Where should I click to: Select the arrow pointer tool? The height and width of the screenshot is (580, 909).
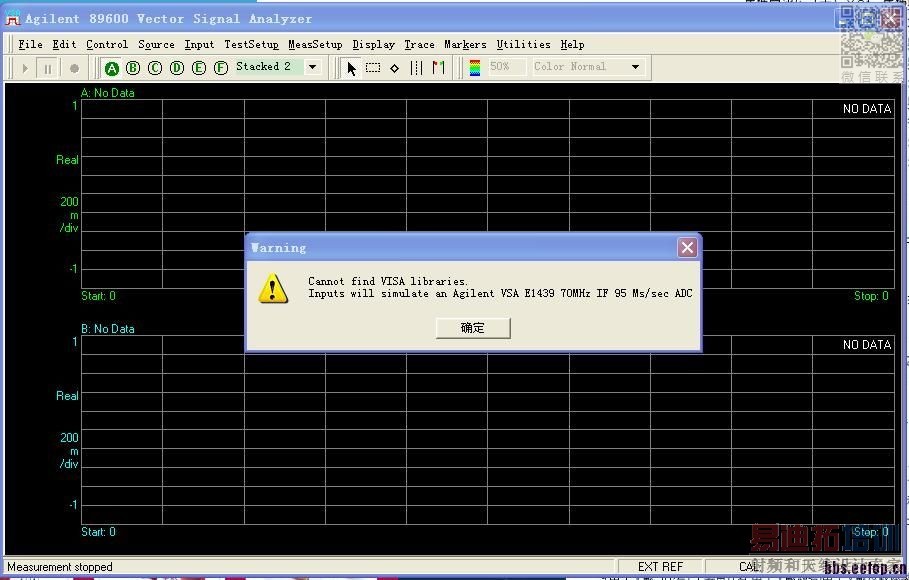(351, 68)
